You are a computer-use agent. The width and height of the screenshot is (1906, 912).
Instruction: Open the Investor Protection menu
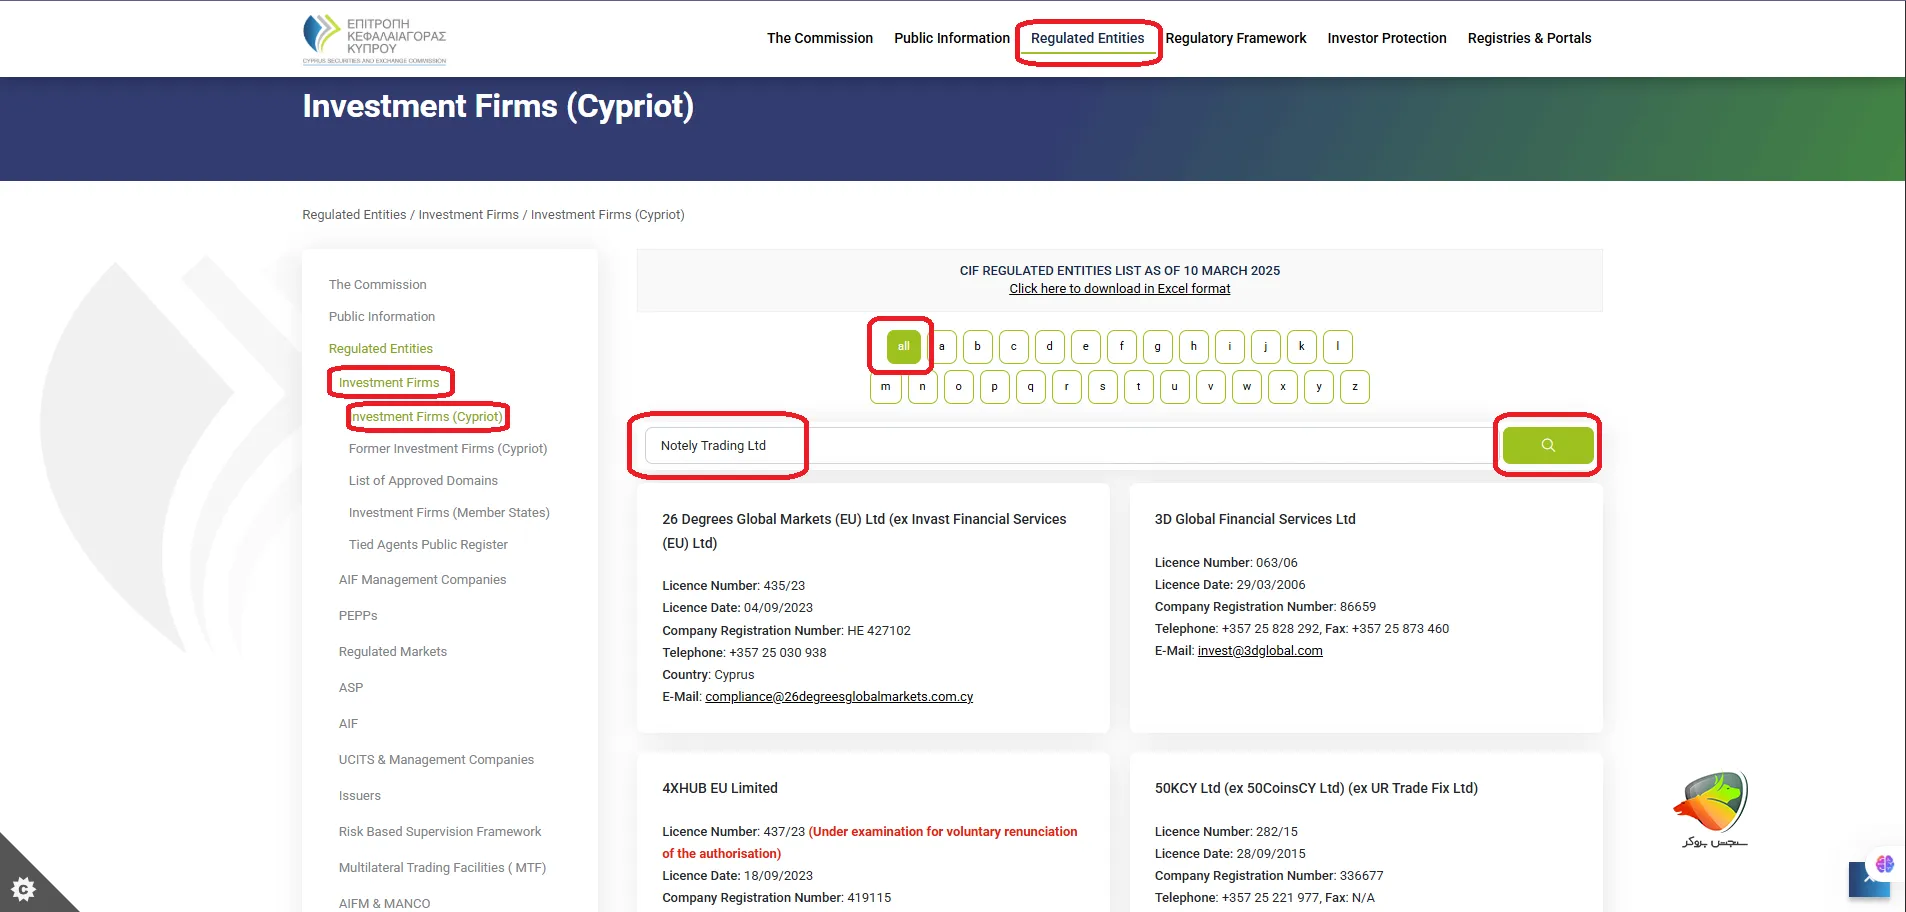(1386, 38)
